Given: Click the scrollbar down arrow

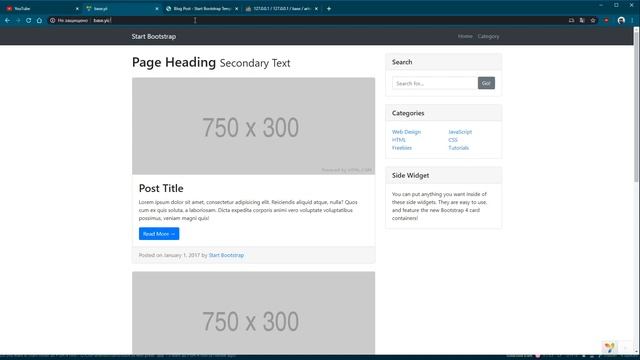Looking at the screenshot, I should (636, 351).
